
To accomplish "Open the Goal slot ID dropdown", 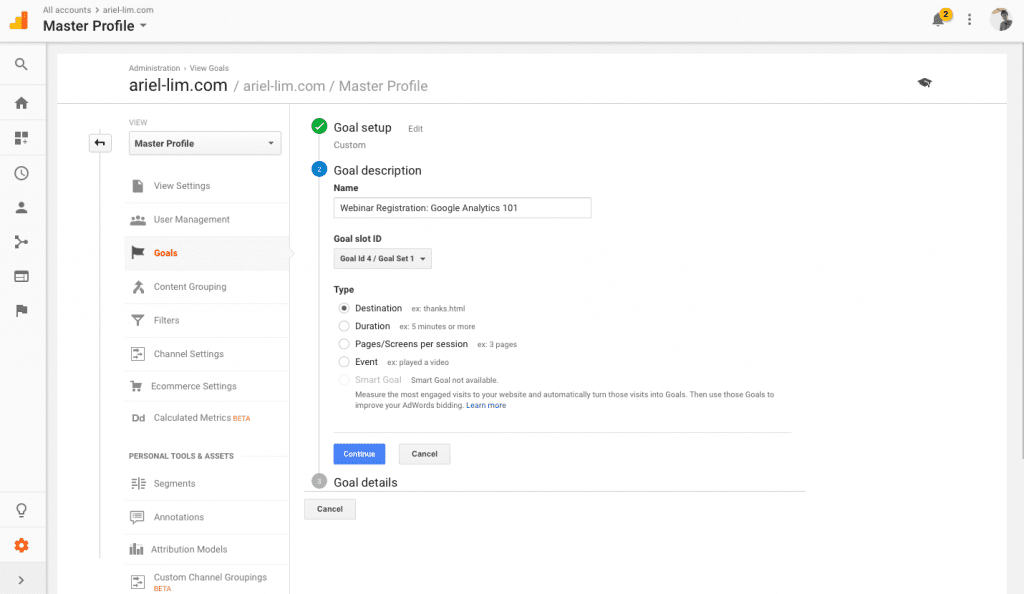I will (x=383, y=258).
